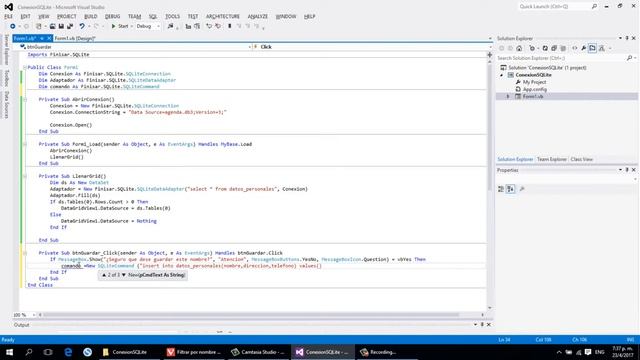Toggle the Alphabetical sort in Properties panel
The width and height of the screenshot is (640, 360).
[511, 189]
